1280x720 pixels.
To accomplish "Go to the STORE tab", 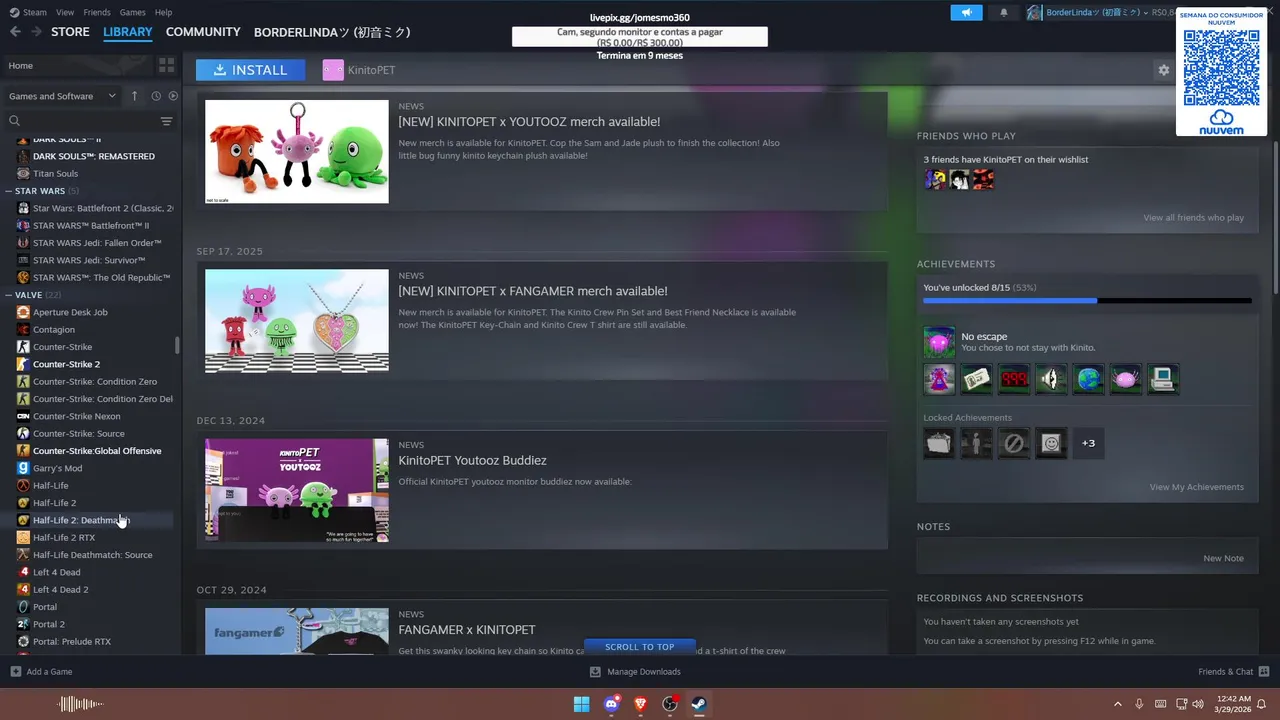I will click(x=70, y=32).
